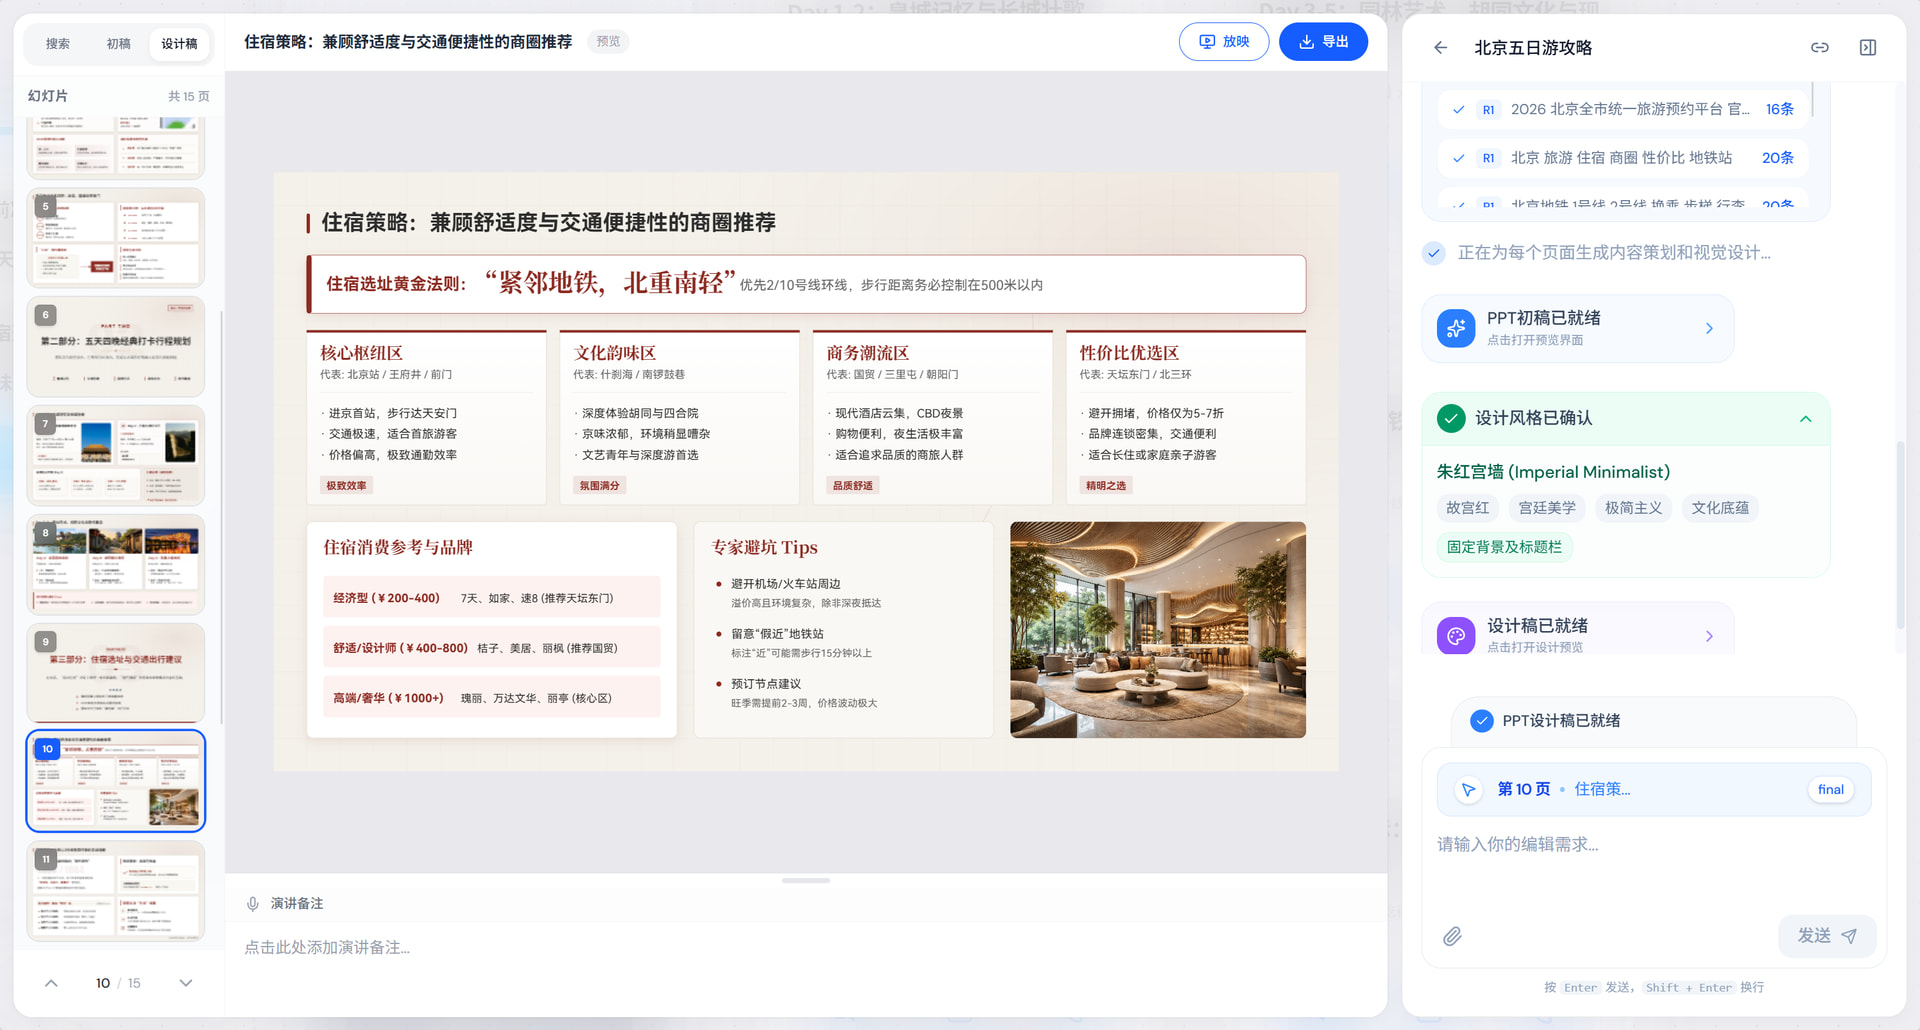Click the PPT设计稿已就绪 check circle
This screenshot has width=1920, height=1030.
1482,721
